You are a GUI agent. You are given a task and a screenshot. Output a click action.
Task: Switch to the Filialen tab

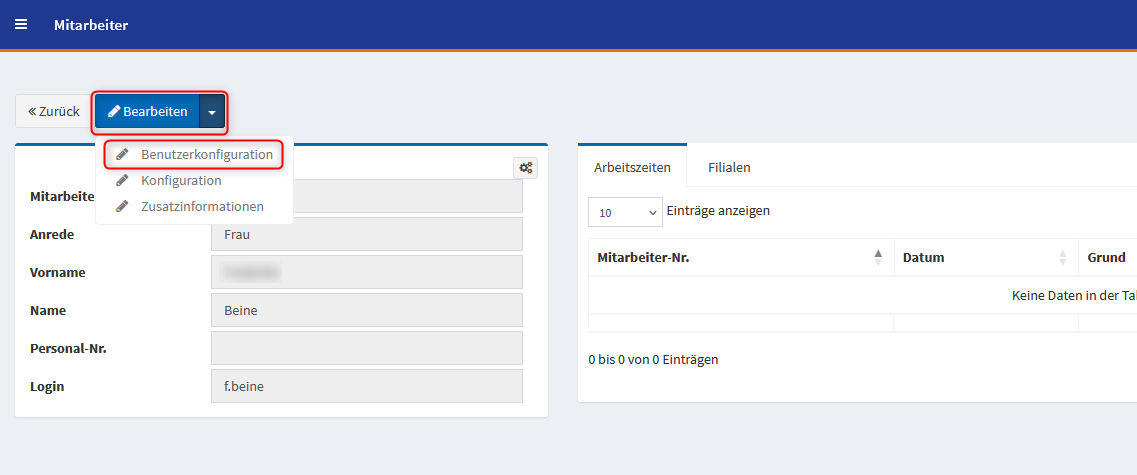[x=729, y=167]
